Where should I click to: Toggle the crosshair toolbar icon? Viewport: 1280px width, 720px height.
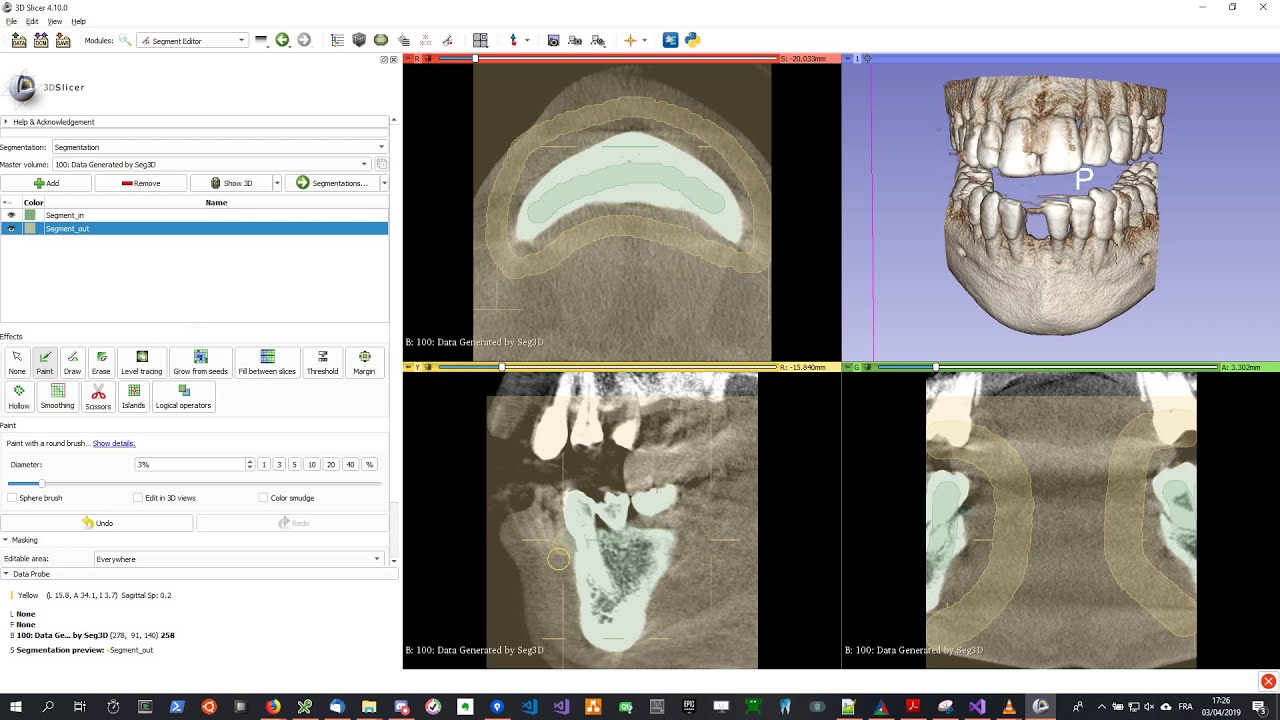[x=630, y=40]
